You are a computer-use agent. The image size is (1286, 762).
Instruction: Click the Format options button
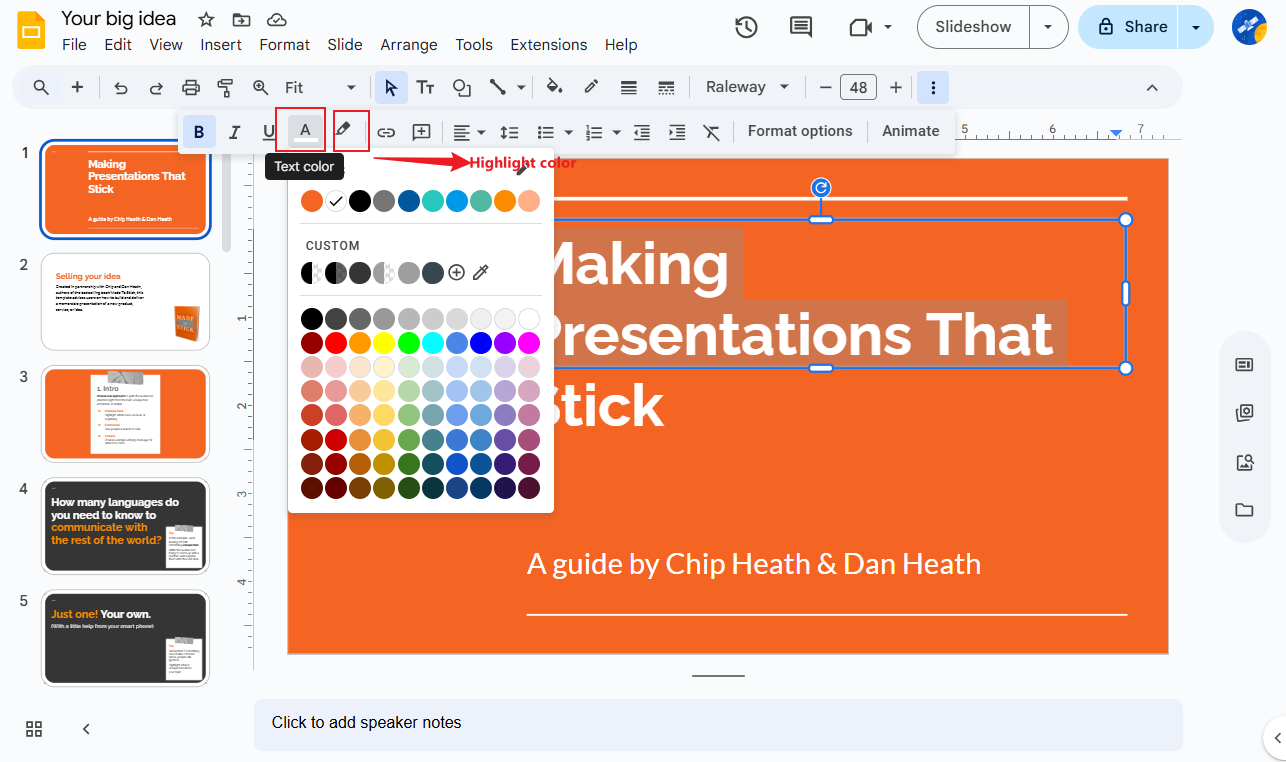(x=800, y=131)
